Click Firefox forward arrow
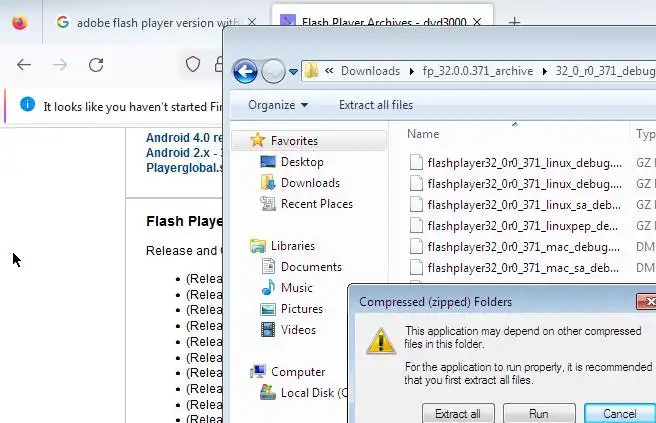 click(60, 65)
